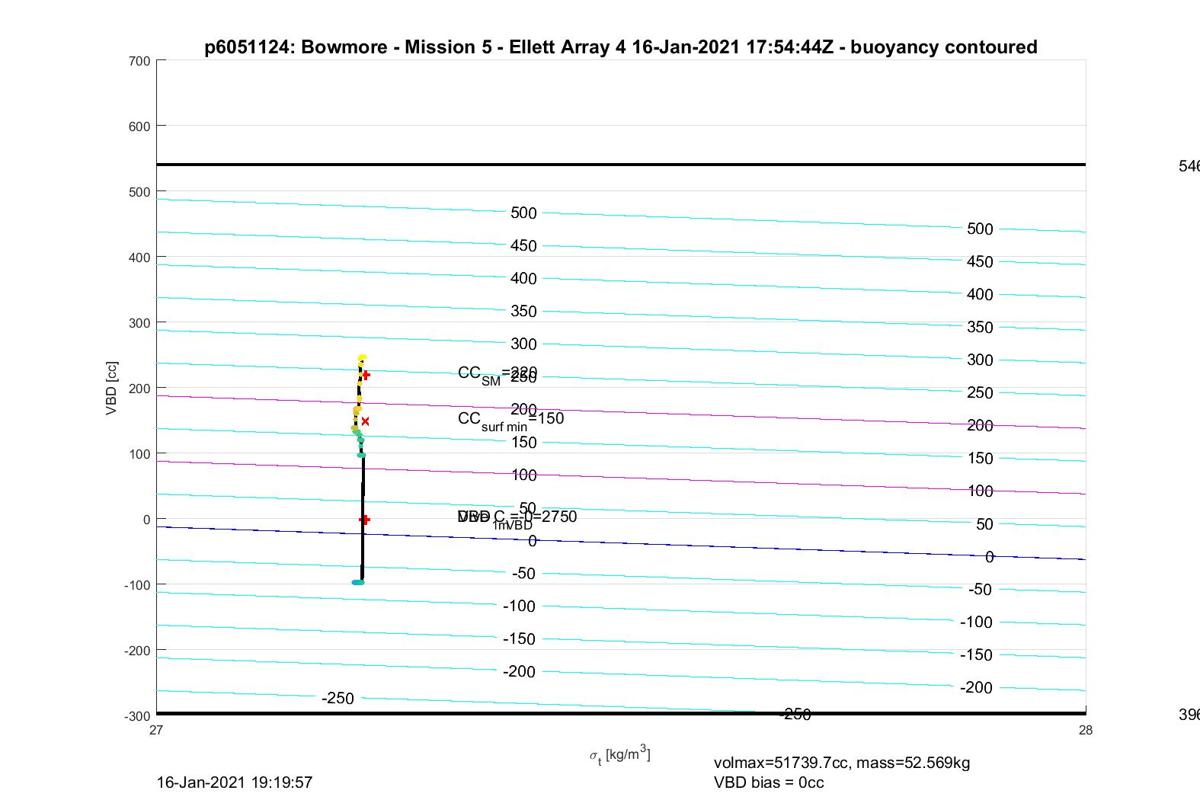Click the red x marker near surf min
Screen dimensions: 1200x804
(x=365, y=421)
